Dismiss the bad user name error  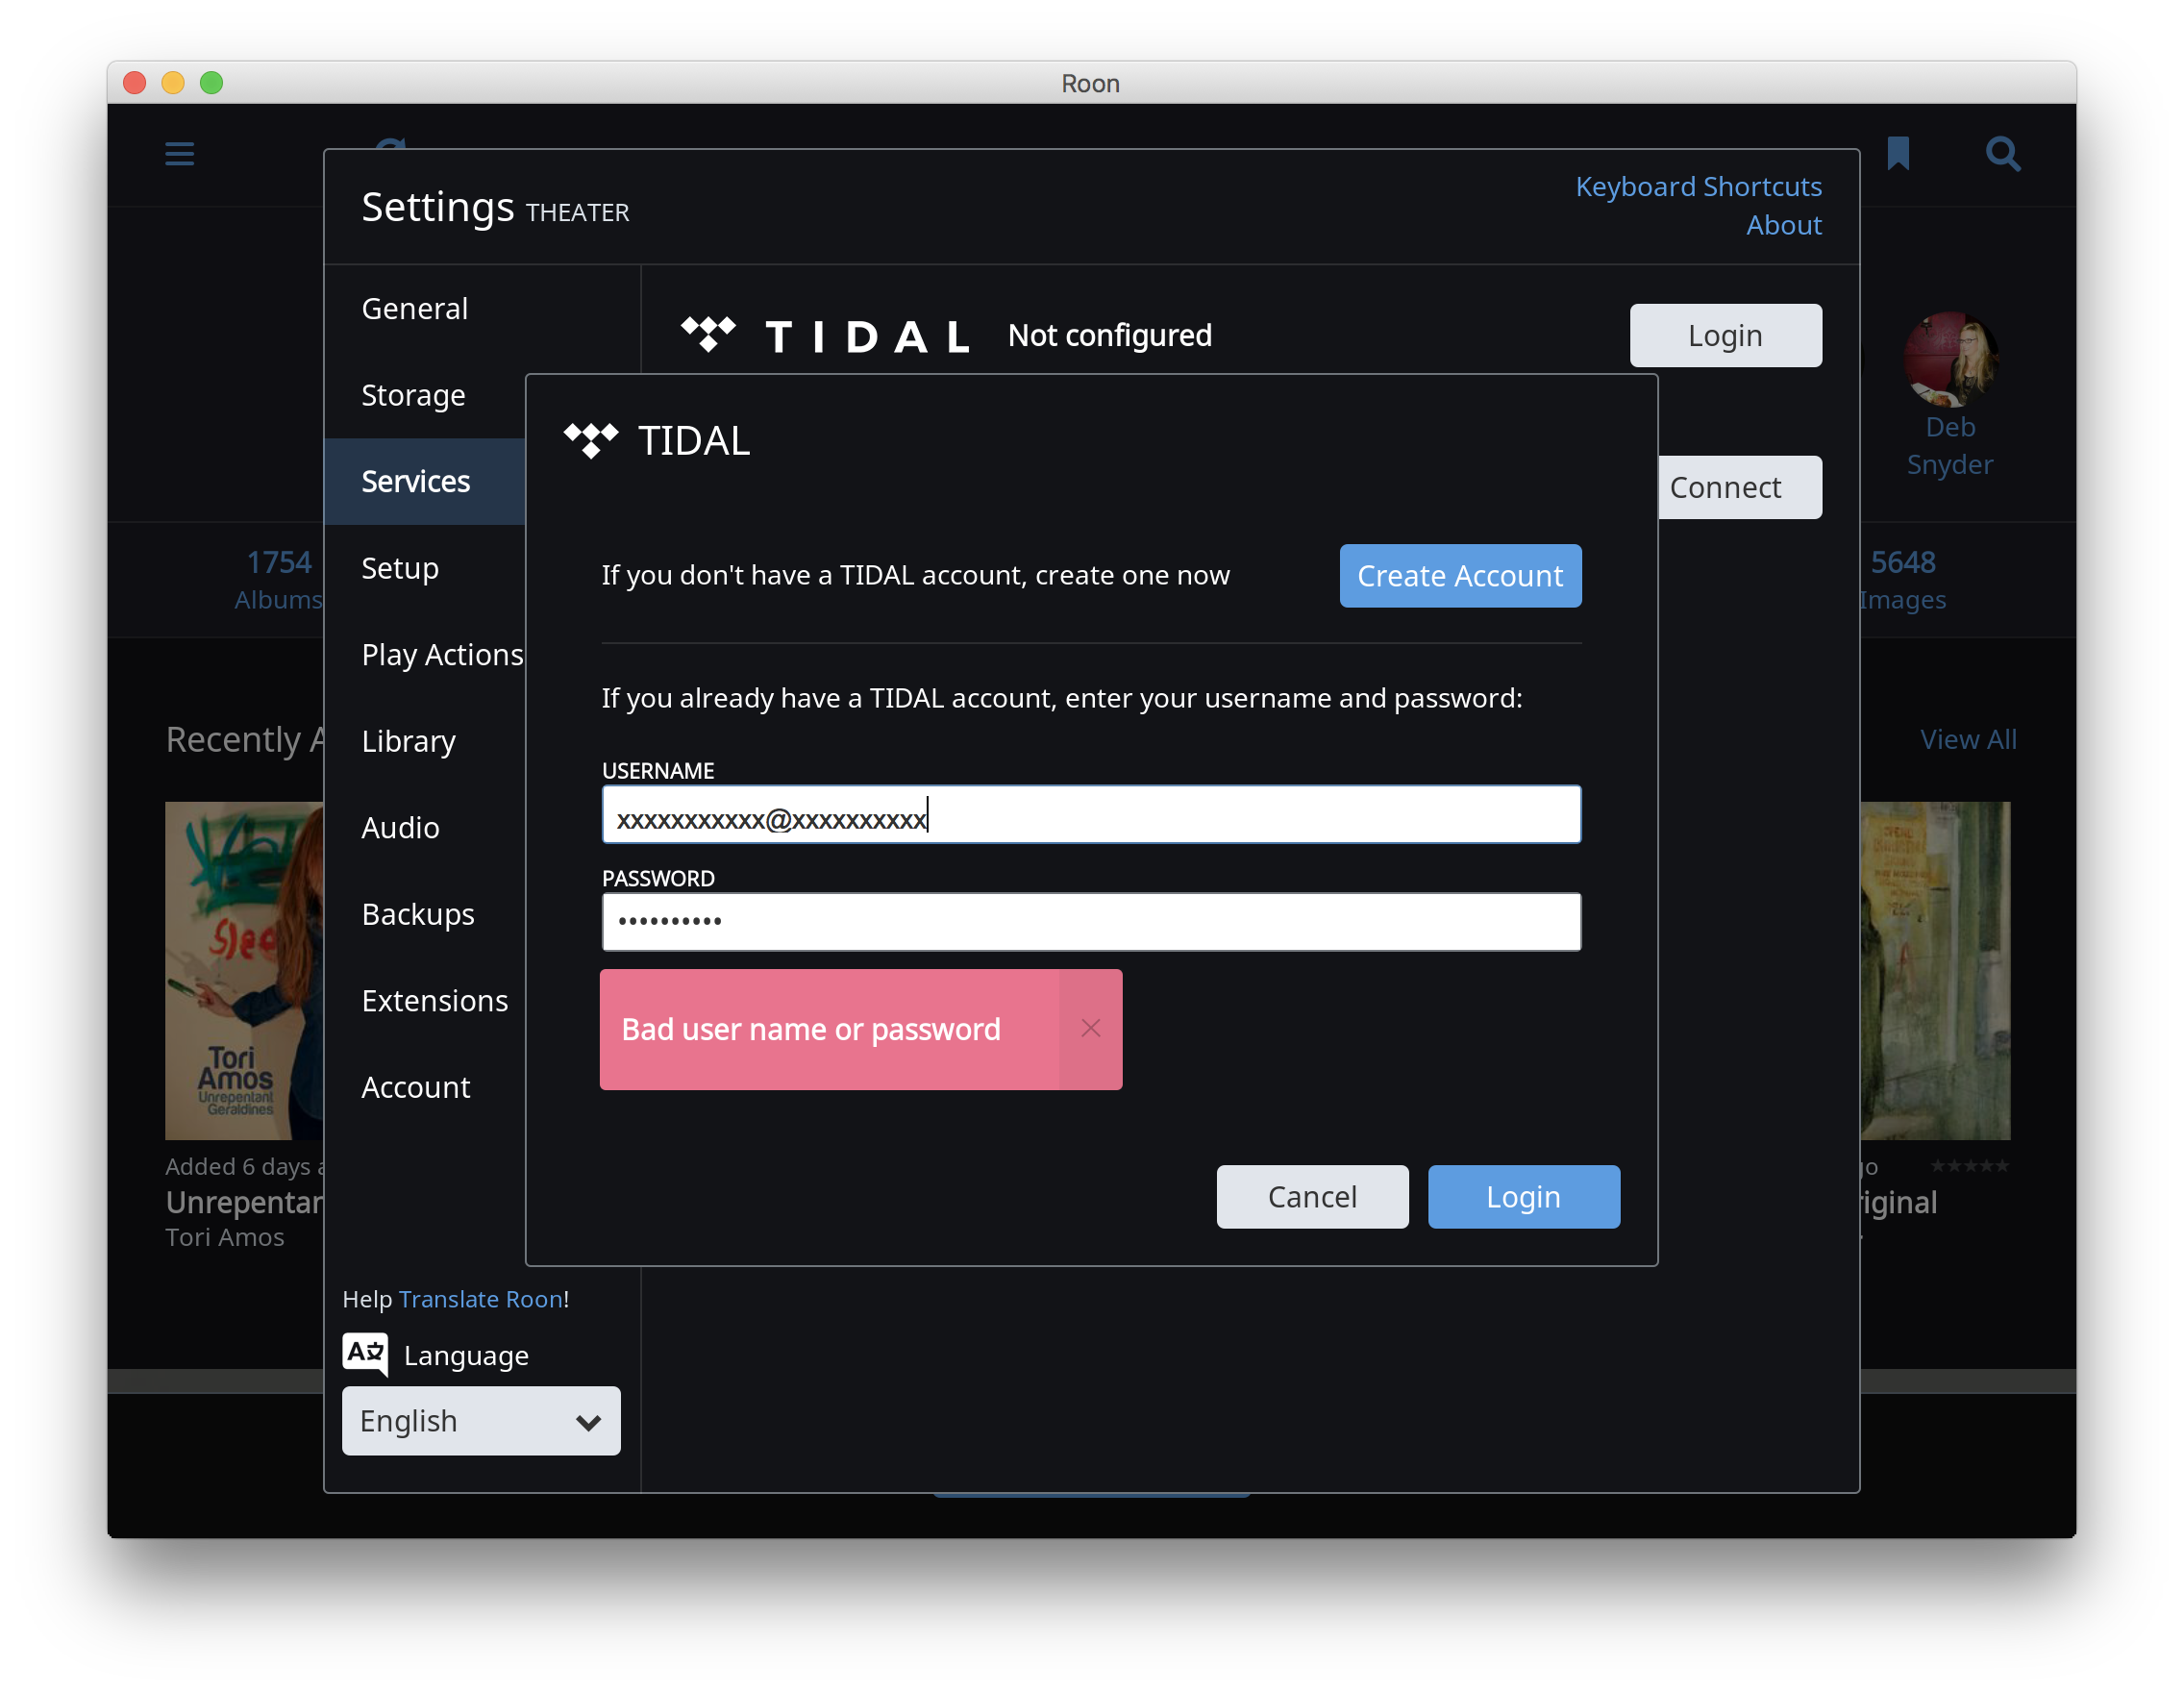pos(1091,1029)
